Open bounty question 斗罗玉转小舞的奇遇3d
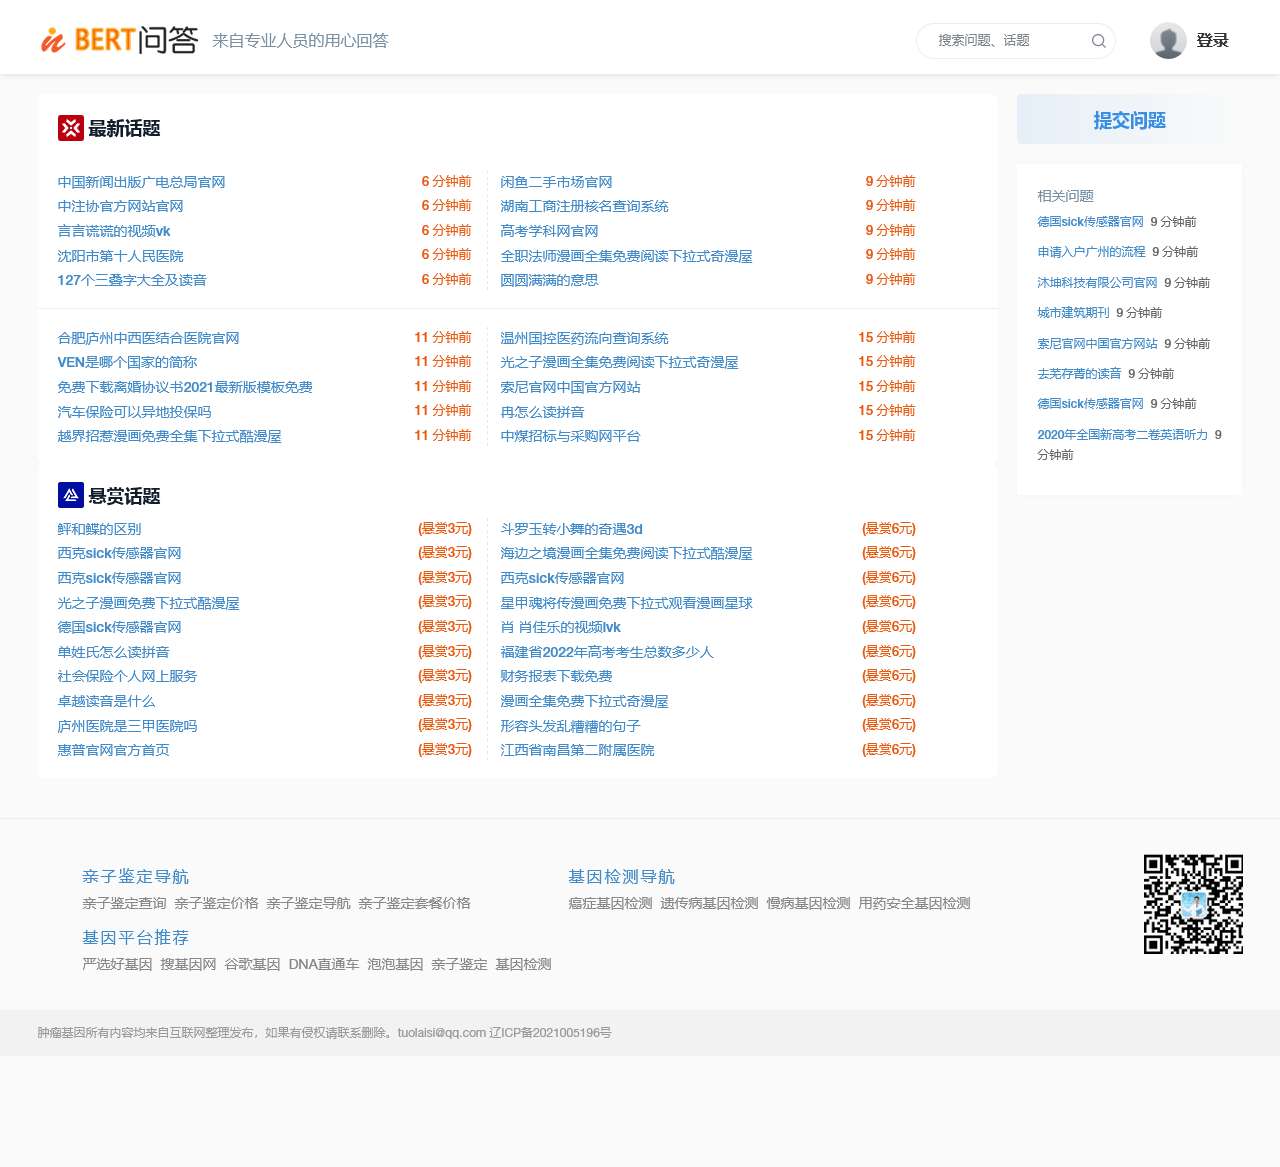This screenshot has height=1167, width=1280. [x=571, y=529]
